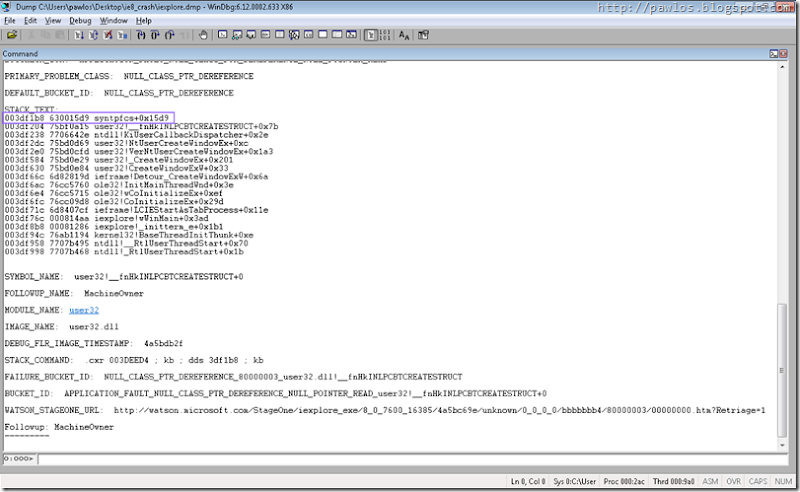Click the Stop debugging icon with red X
Image resolution: width=800 pixels, height=492 pixels.
point(108,35)
